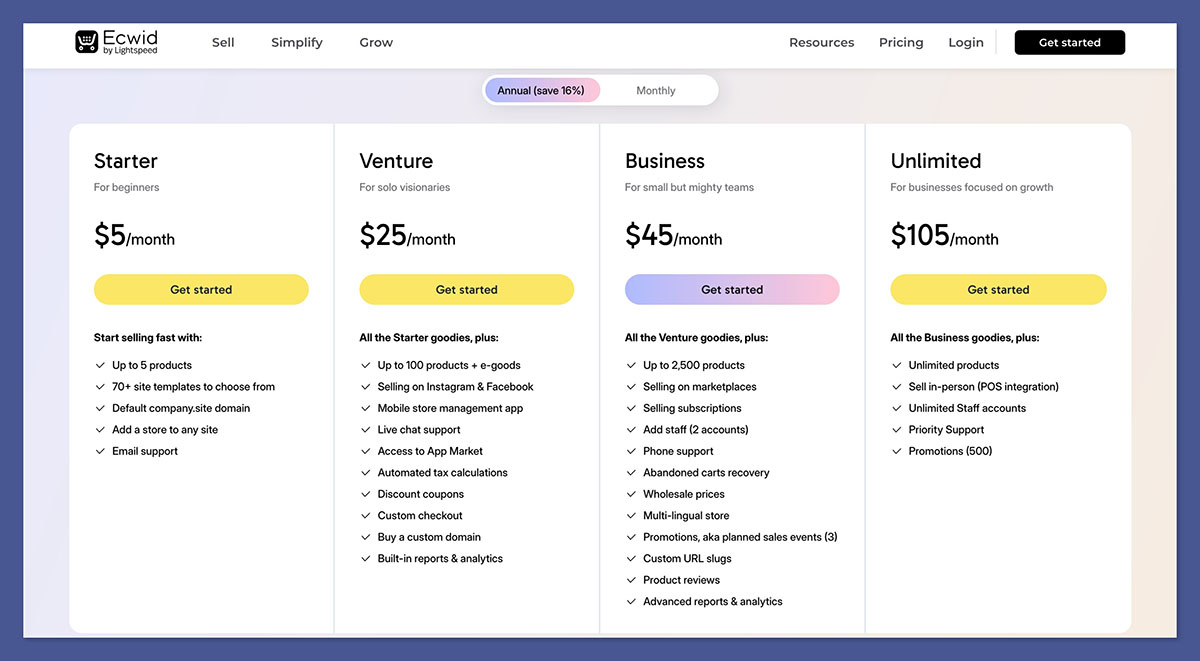Click the checkmark next to "Email support"
Screen dimensions: 1200x661
100,451
